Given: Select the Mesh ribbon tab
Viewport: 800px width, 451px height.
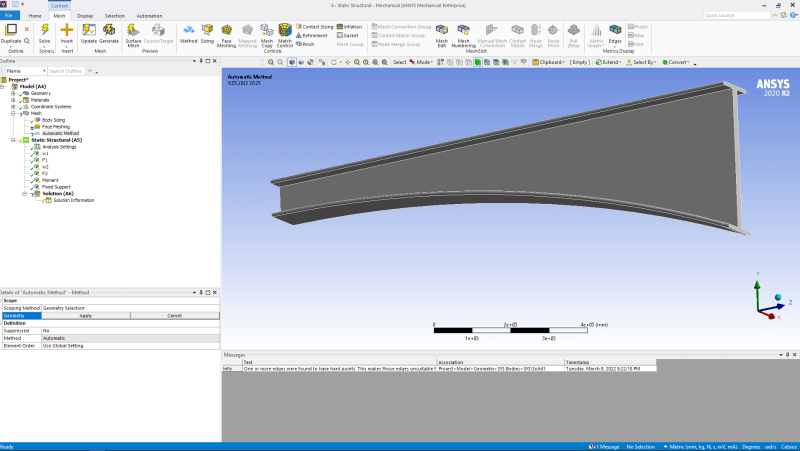Looking at the screenshot, I should pos(60,16).
